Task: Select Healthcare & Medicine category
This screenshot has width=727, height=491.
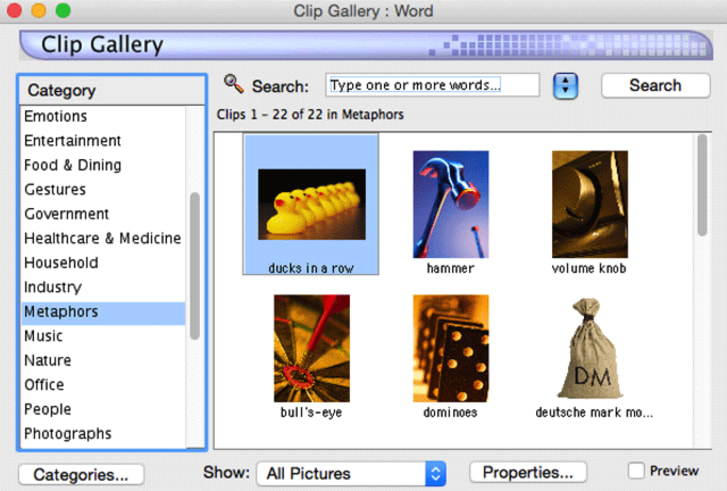Action: pyautogui.click(x=103, y=238)
